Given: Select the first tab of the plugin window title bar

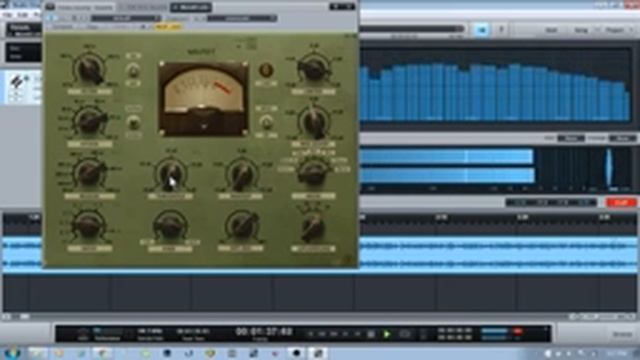Looking at the screenshot, I should 85,7.
